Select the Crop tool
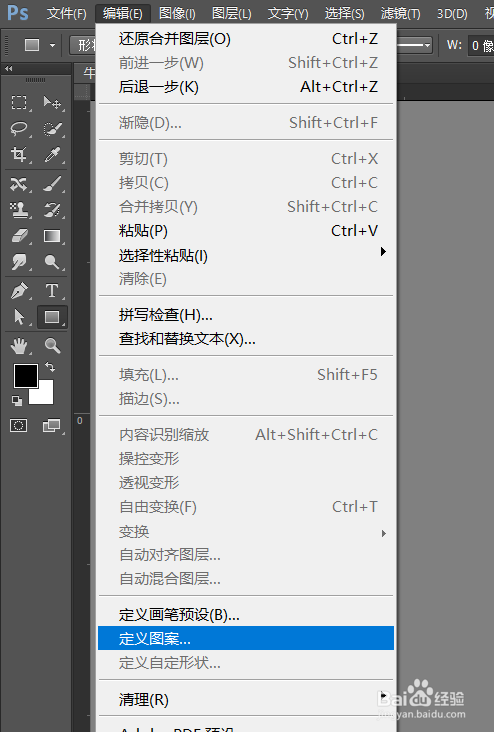 tap(19, 154)
